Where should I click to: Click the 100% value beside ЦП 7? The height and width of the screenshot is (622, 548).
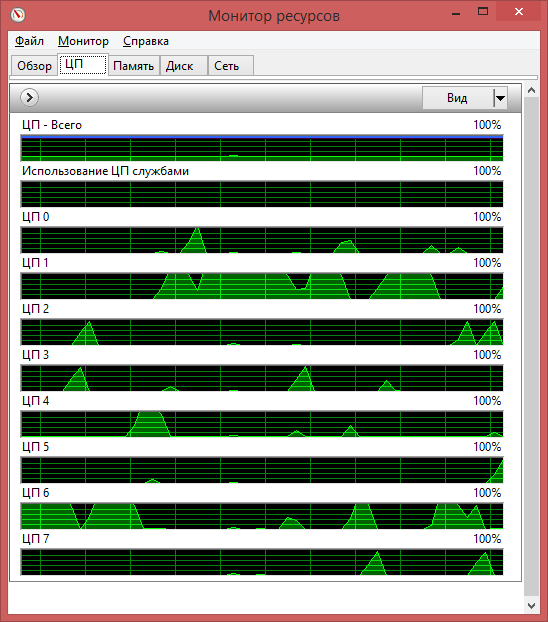coord(487,539)
